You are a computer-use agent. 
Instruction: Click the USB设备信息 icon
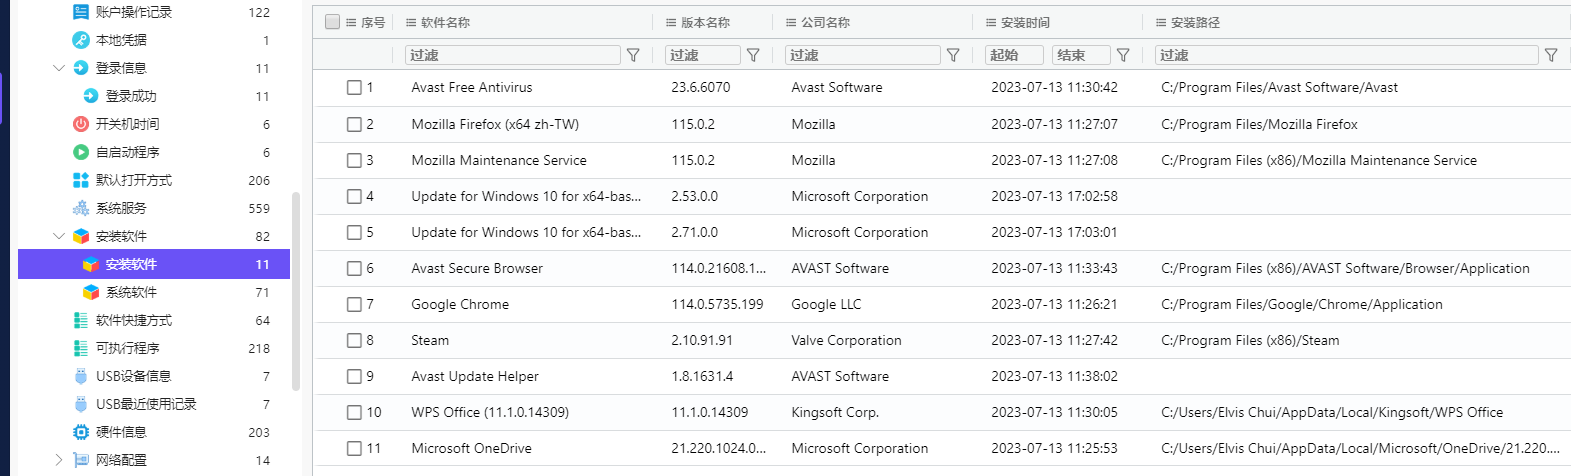[81, 376]
